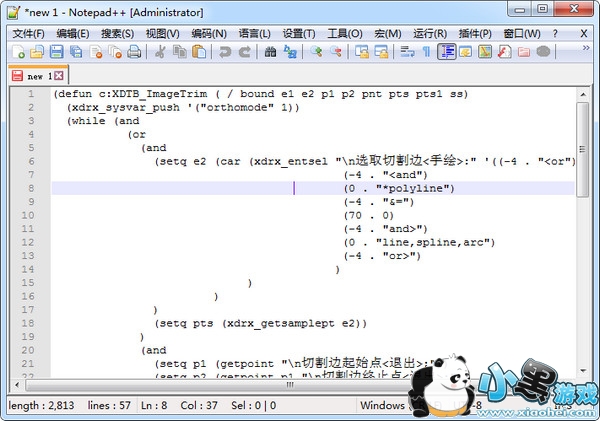This screenshot has height=421, width=600.
Task: Click the 'lines : 57' status field
Action: [109, 405]
